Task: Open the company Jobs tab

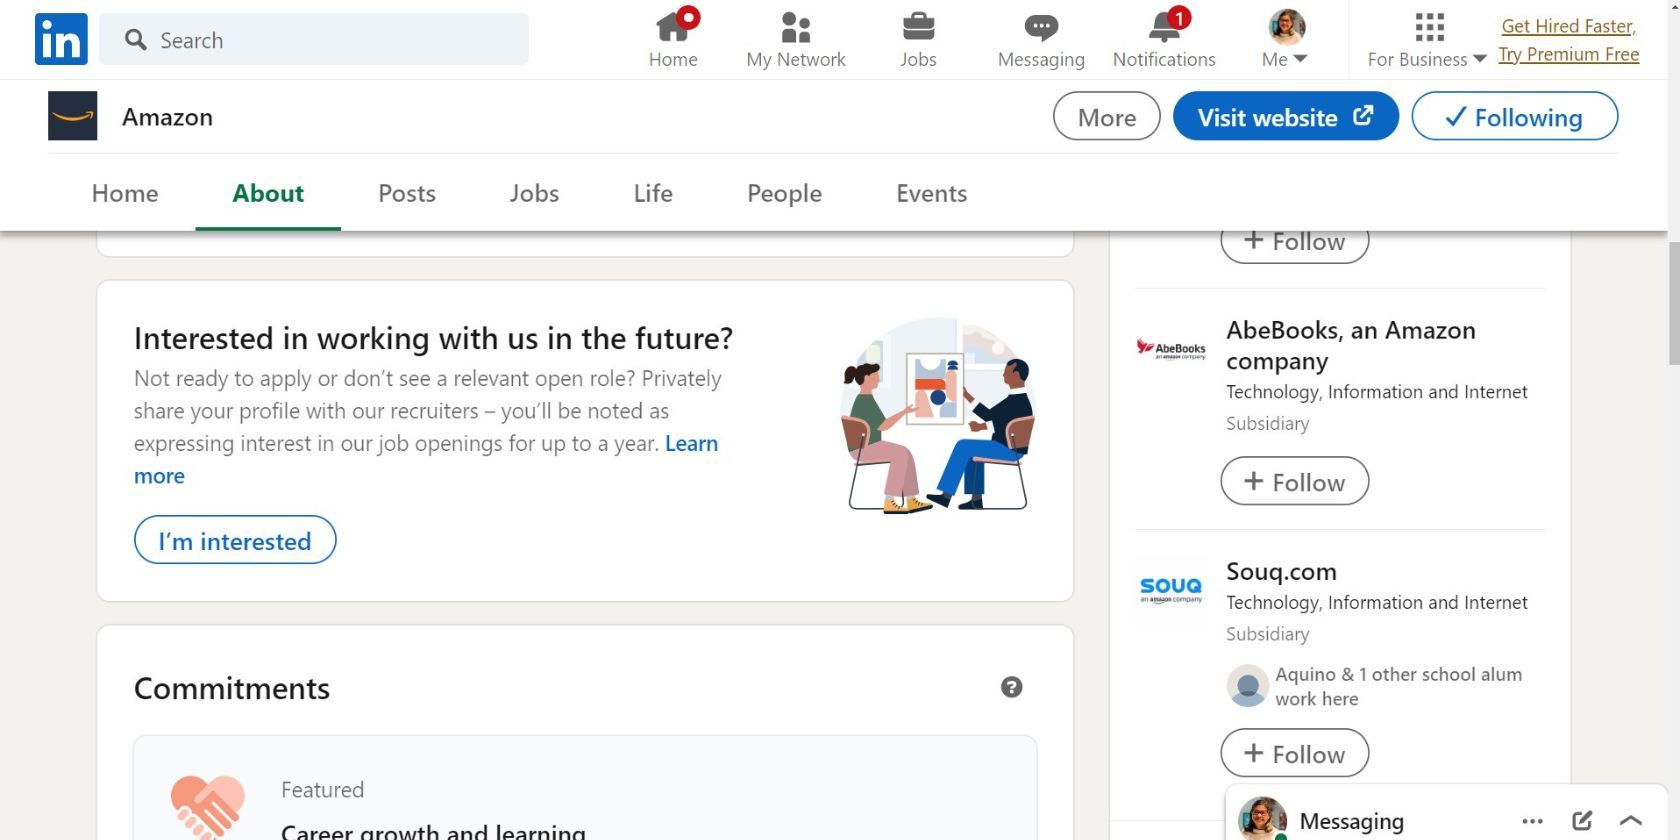Action: (534, 193)
